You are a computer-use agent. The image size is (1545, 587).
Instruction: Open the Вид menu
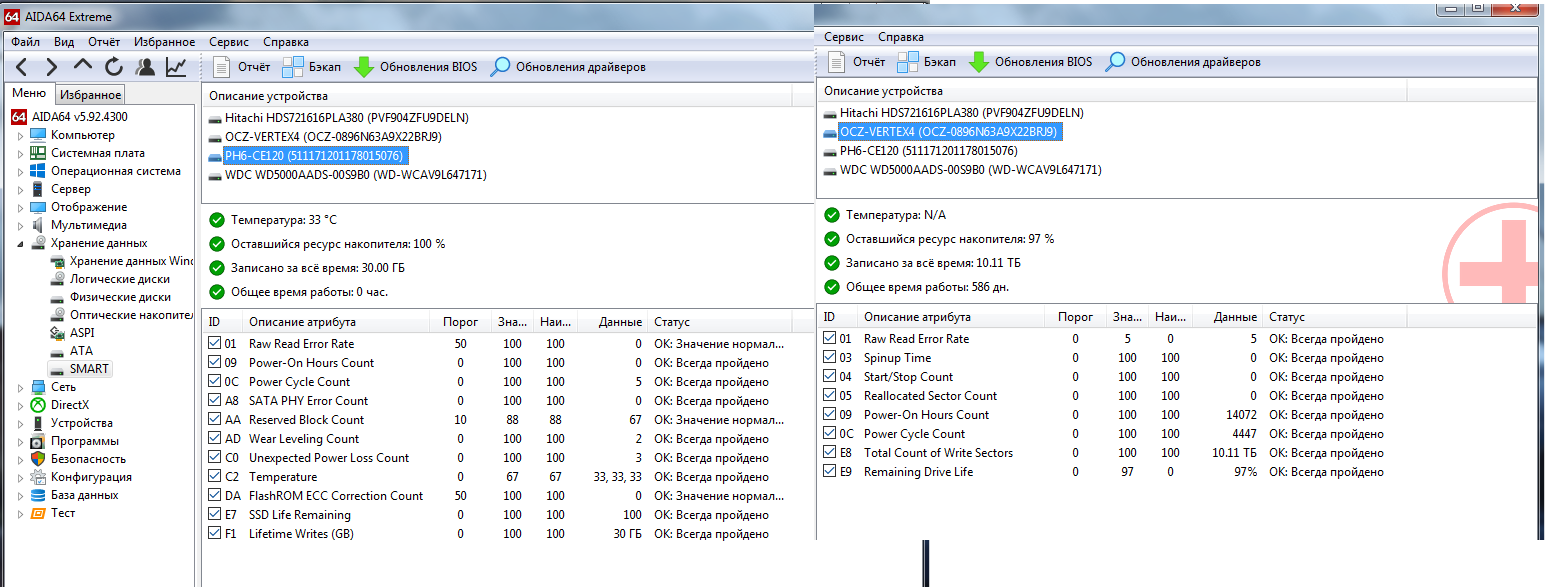64,42
